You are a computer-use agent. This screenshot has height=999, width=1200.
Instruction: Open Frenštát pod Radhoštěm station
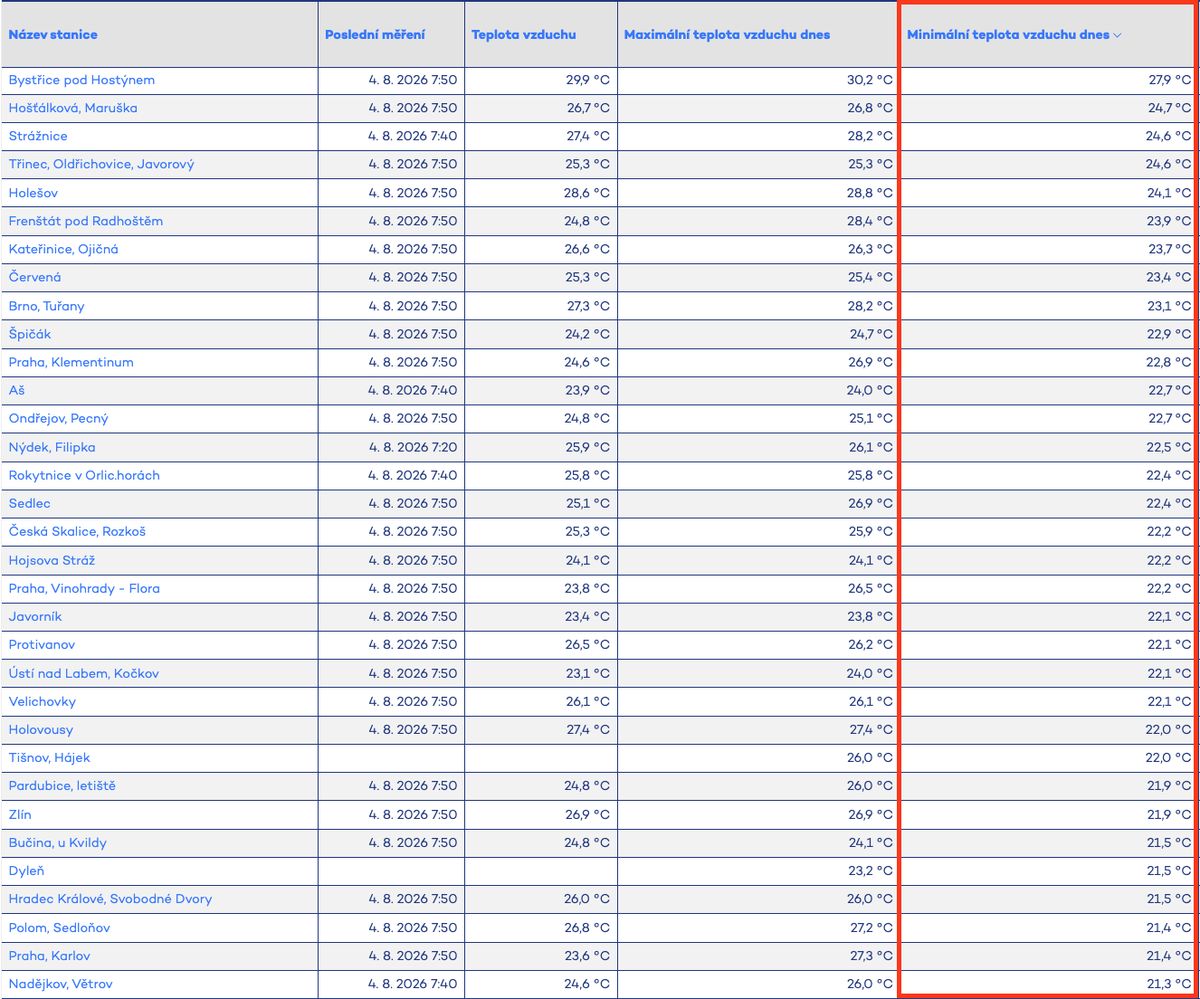tap(86, 221)
